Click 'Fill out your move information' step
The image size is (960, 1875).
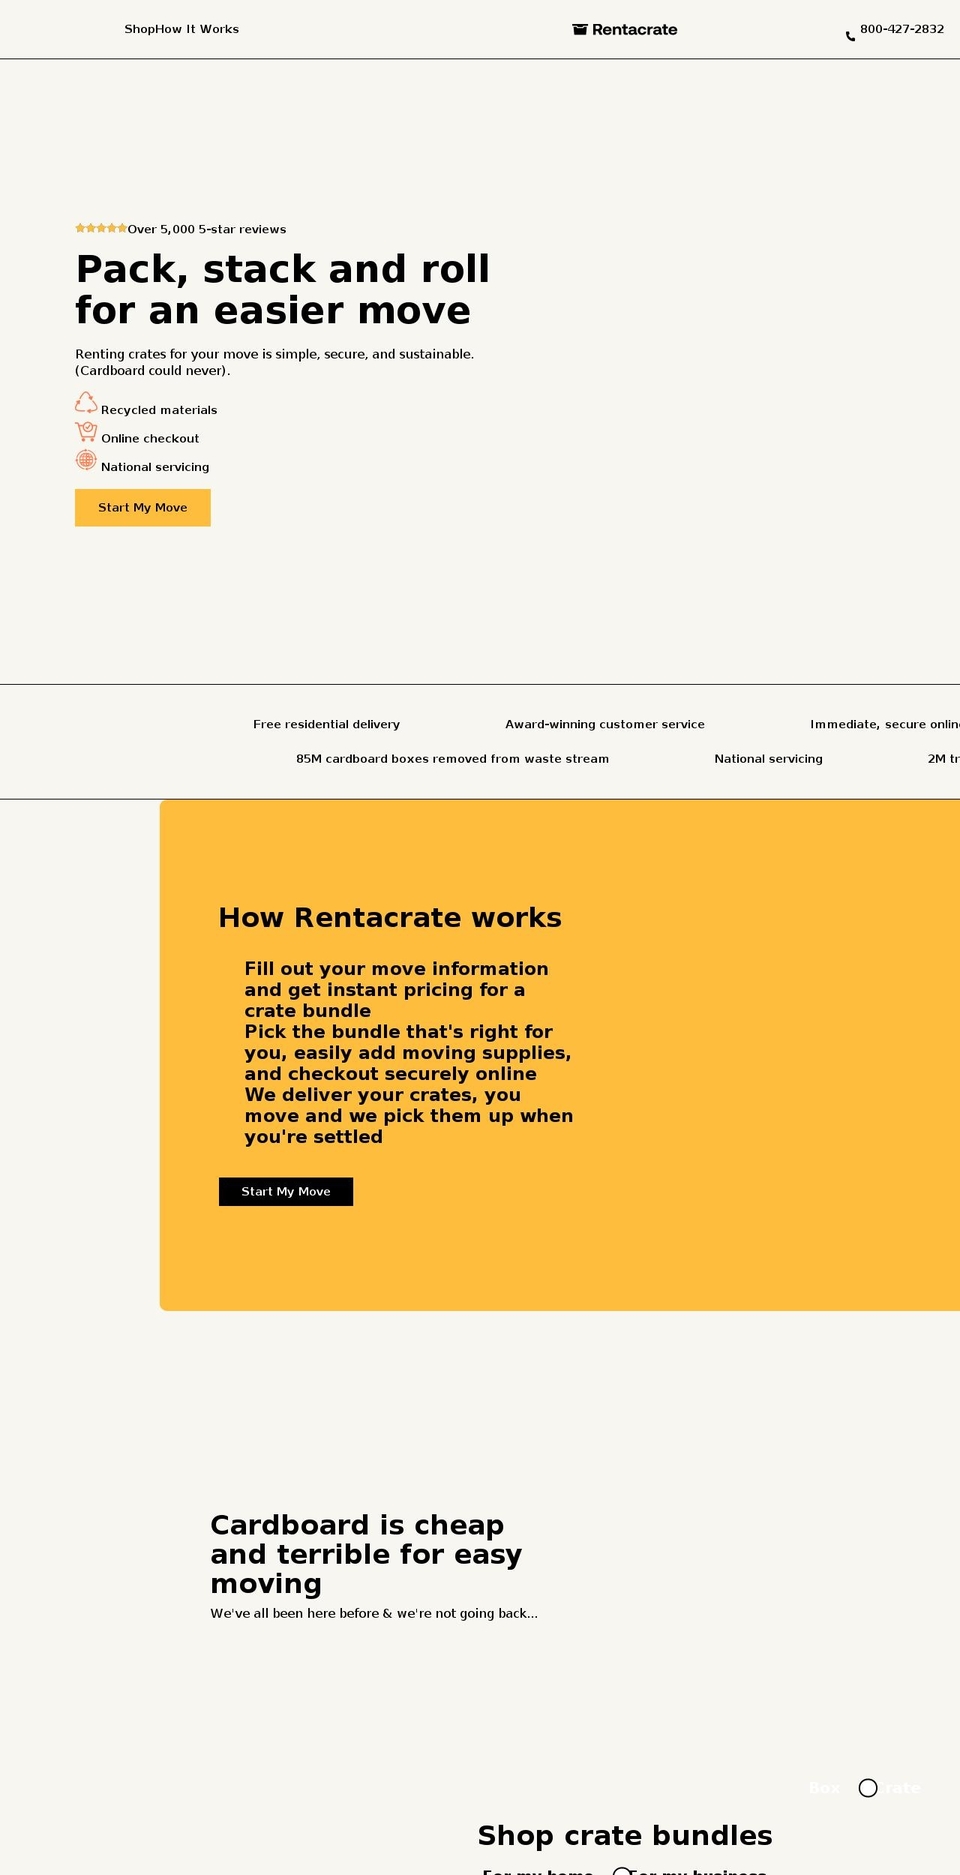point(397,989)
